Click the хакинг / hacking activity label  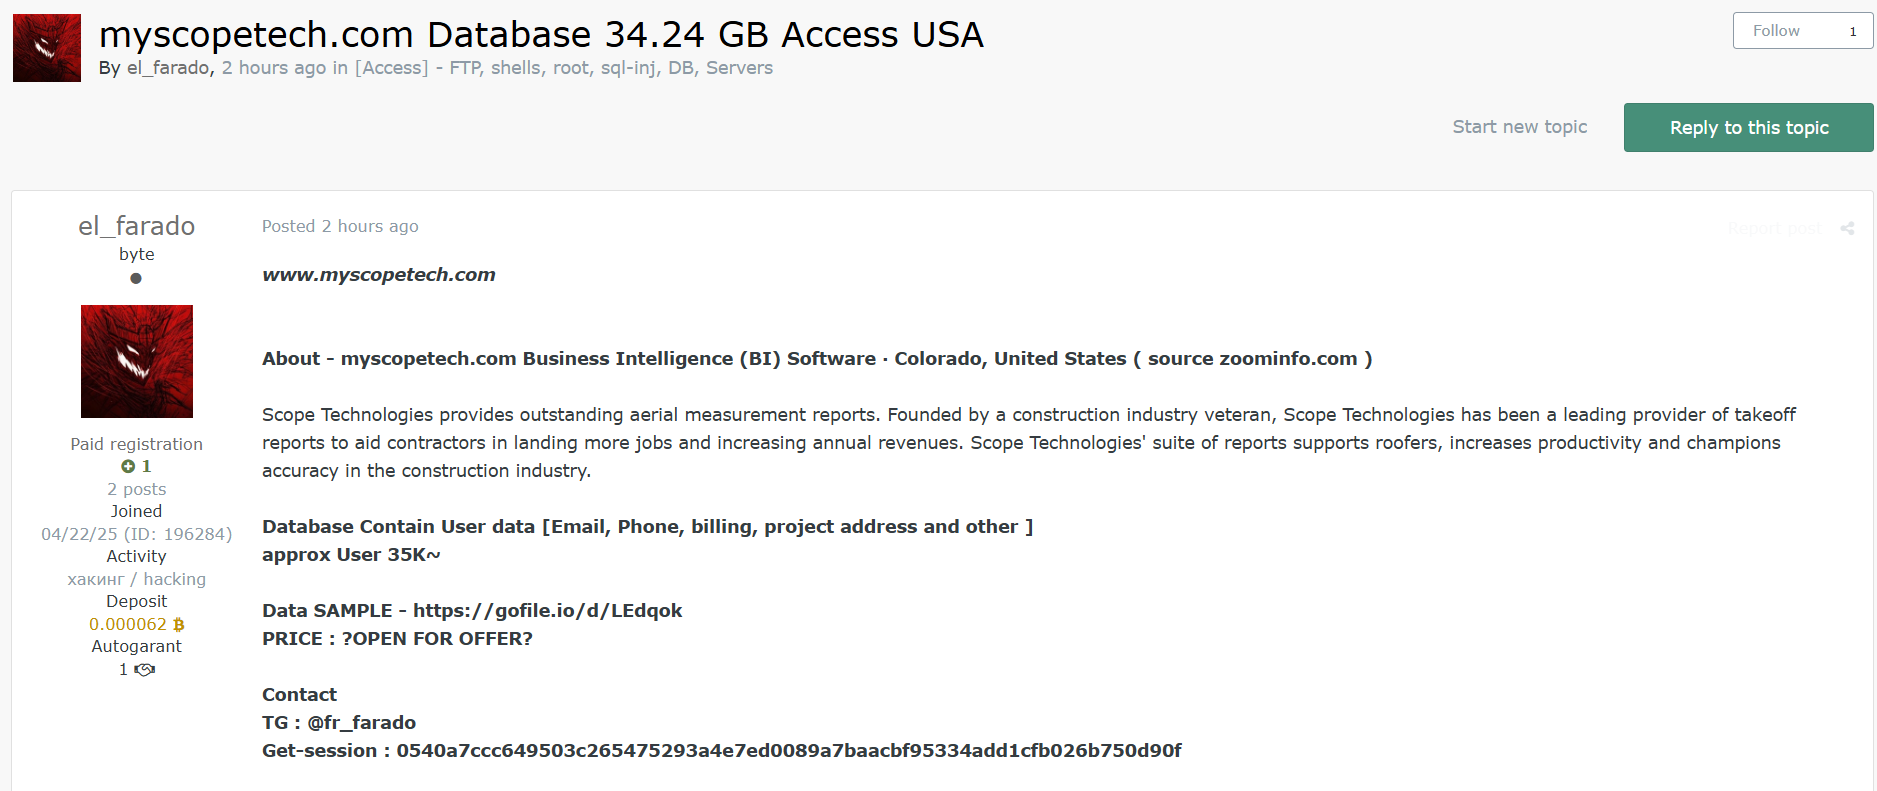pos(137,579)
